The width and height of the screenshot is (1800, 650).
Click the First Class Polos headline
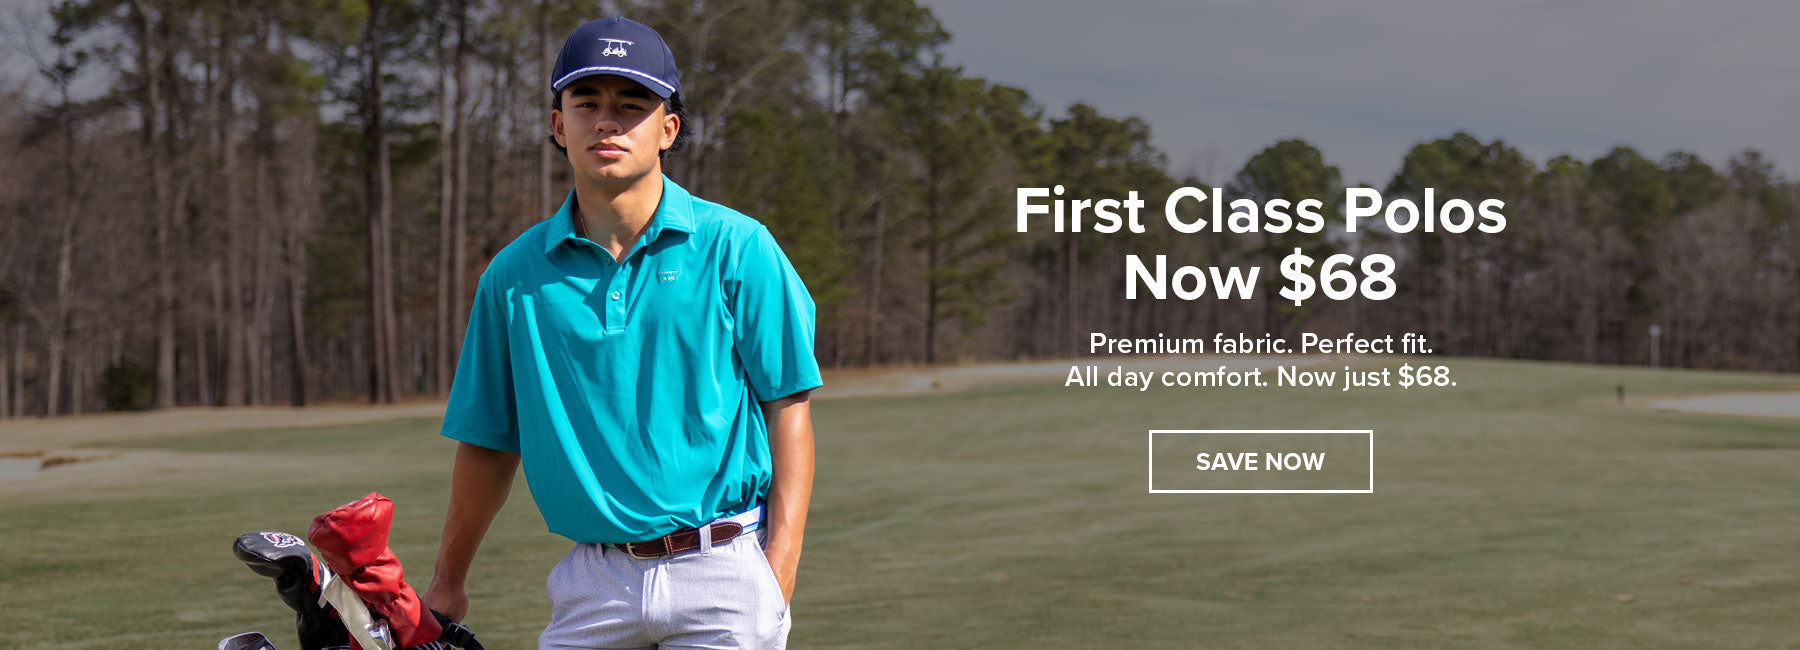(x=1260, y=211)
